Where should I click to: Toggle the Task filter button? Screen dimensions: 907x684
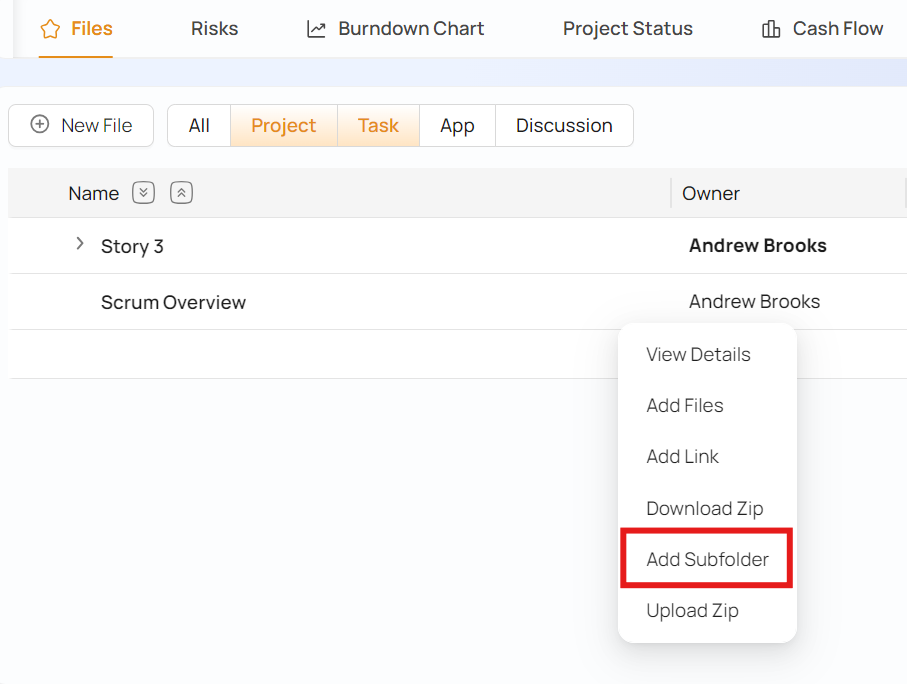(378, 125)
